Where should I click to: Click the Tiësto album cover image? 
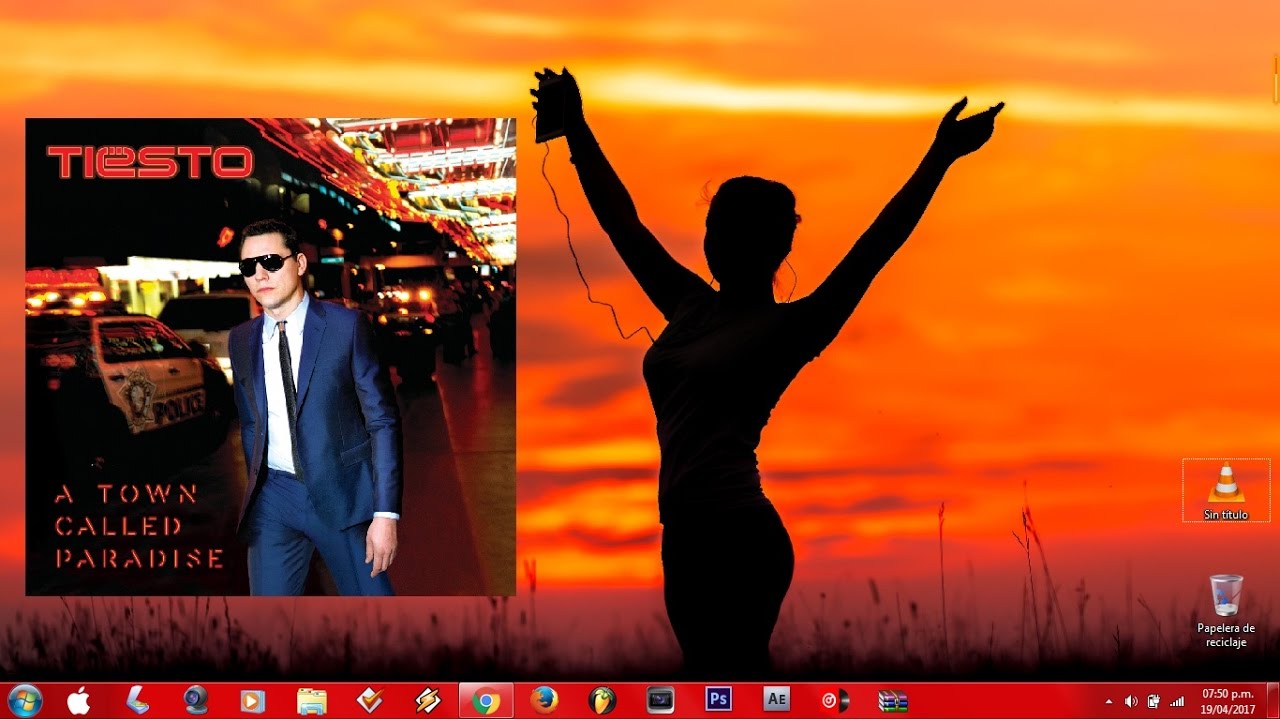[270, 357]
